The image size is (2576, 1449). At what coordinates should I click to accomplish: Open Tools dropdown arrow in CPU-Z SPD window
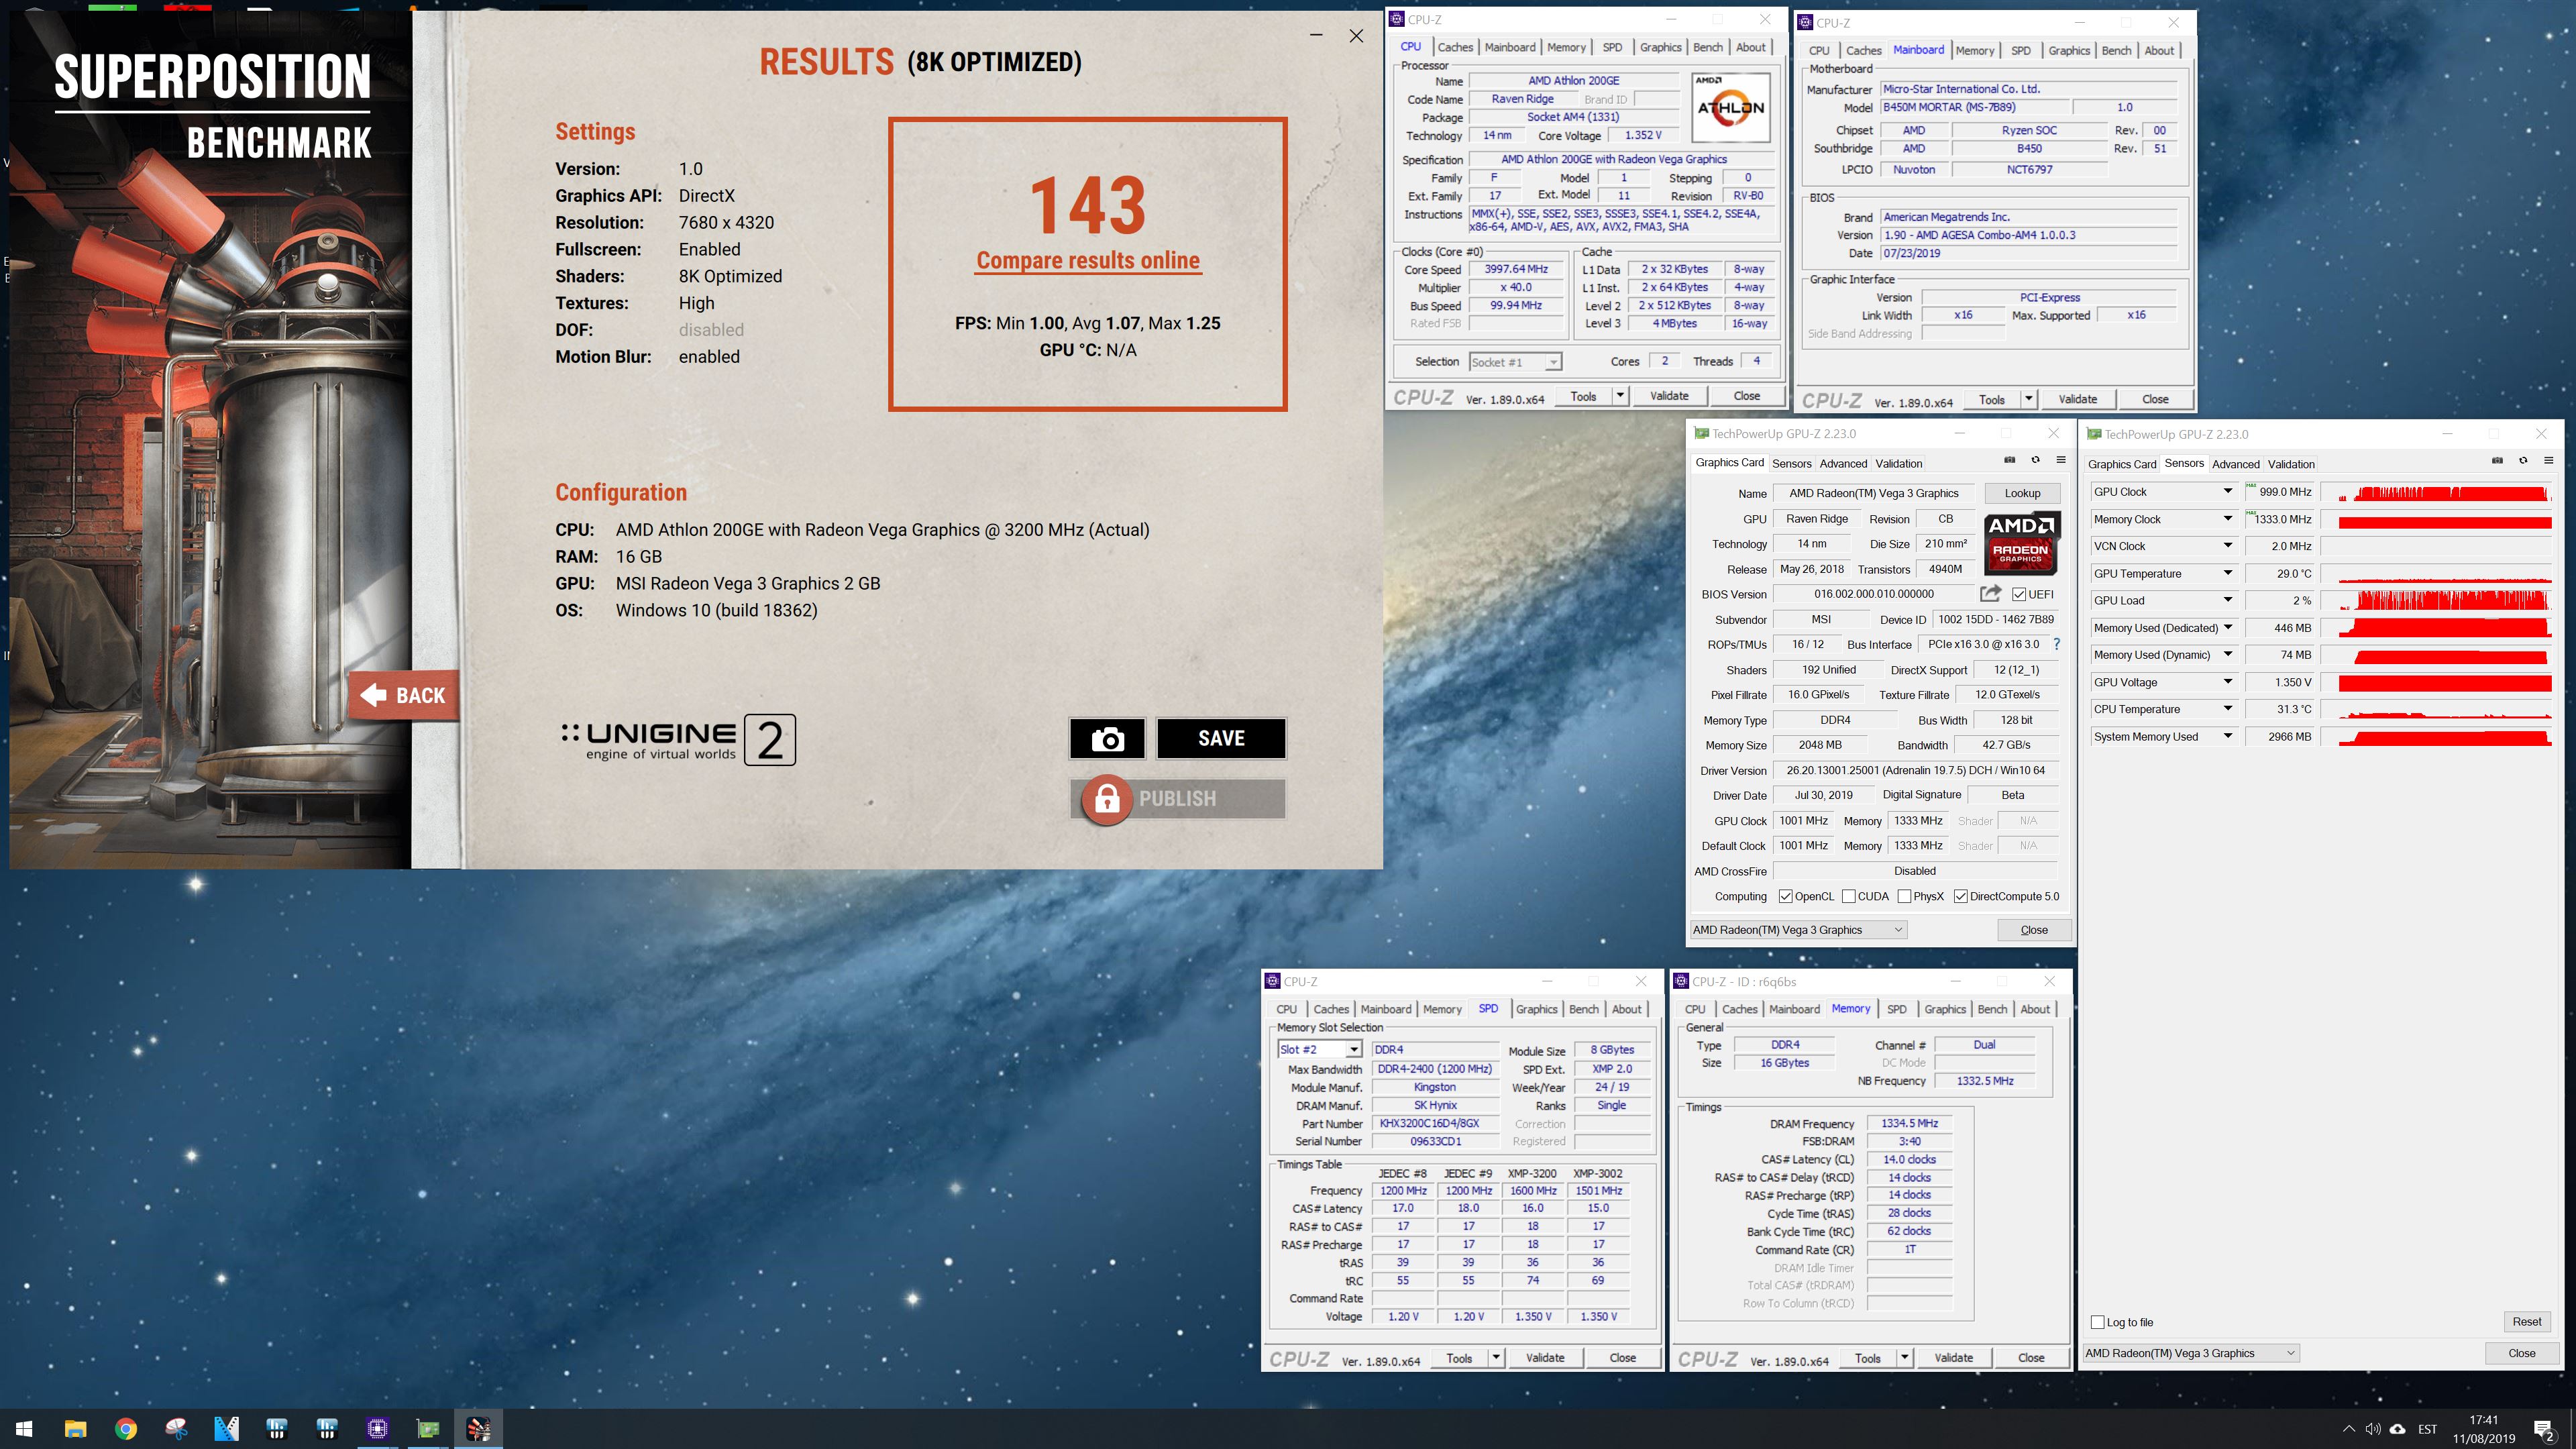point(1496,1357)
